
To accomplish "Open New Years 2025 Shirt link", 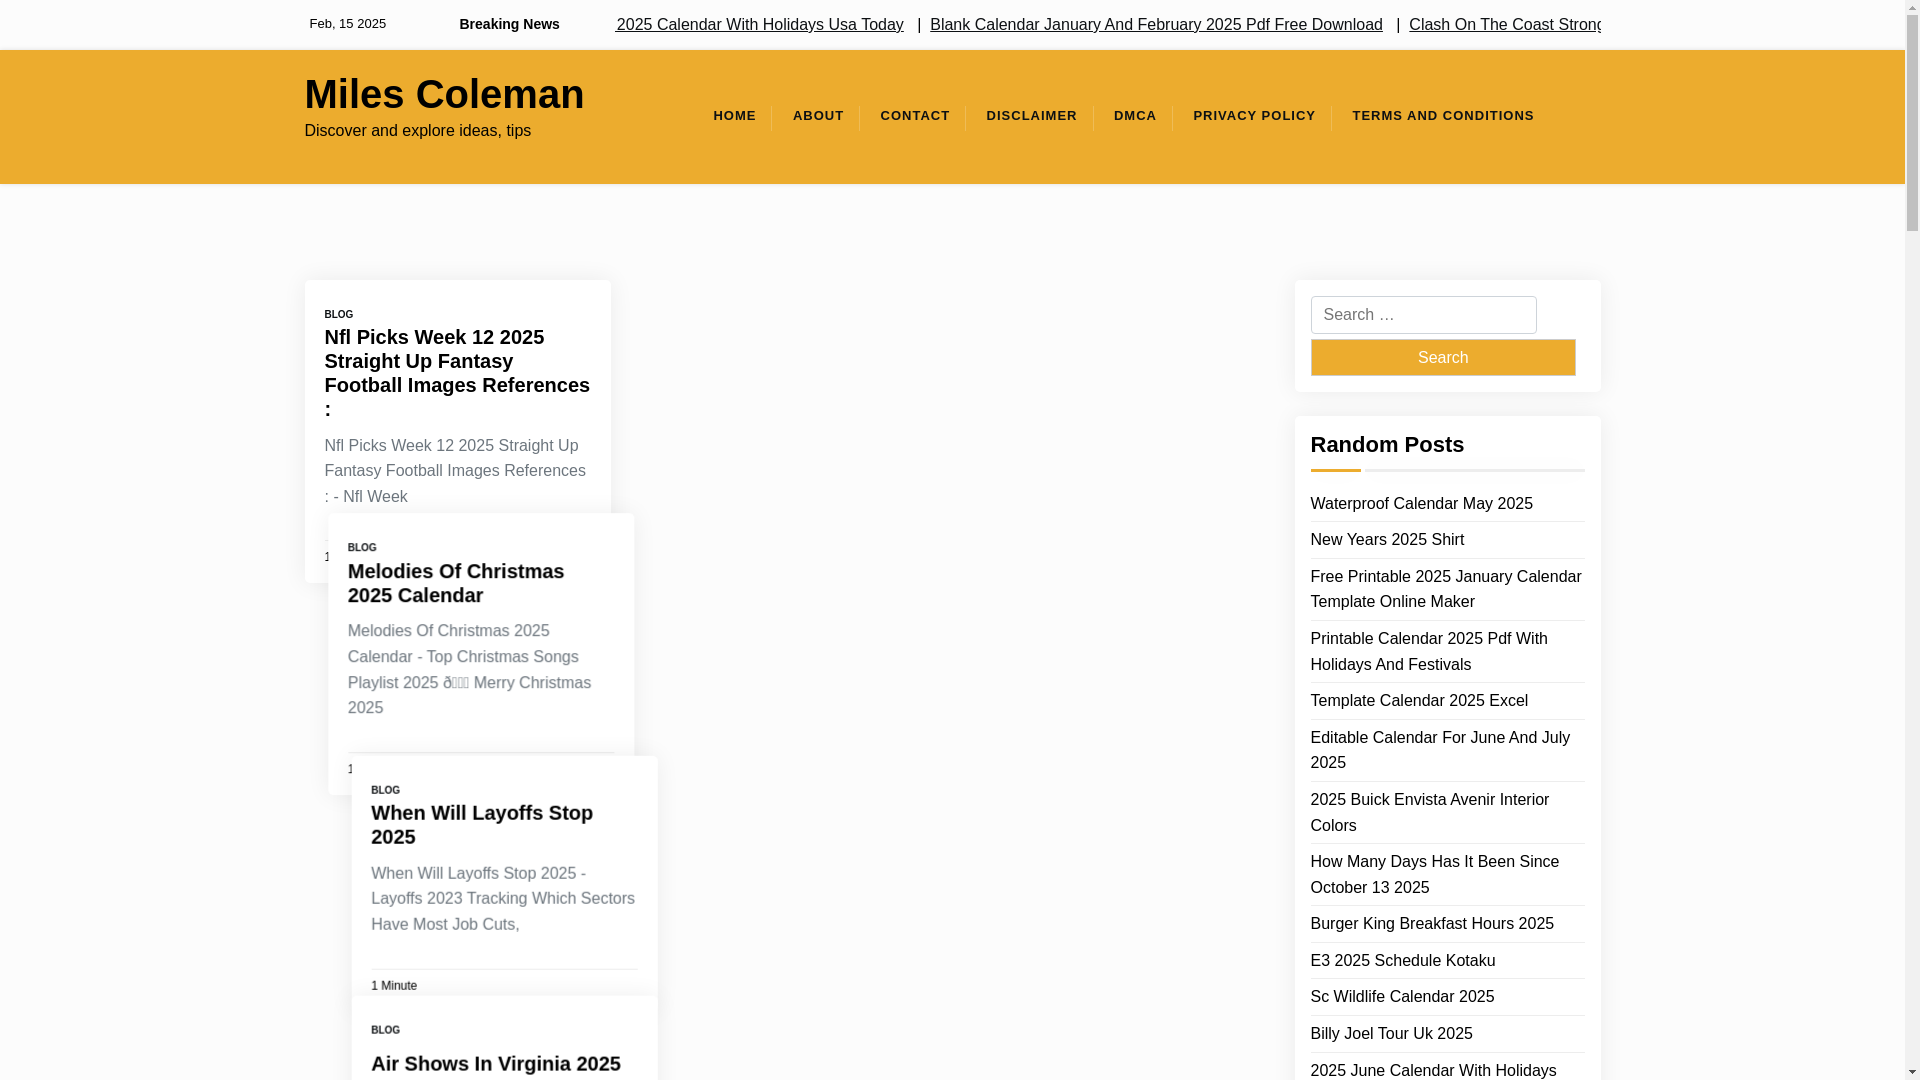I will 1386,540.
